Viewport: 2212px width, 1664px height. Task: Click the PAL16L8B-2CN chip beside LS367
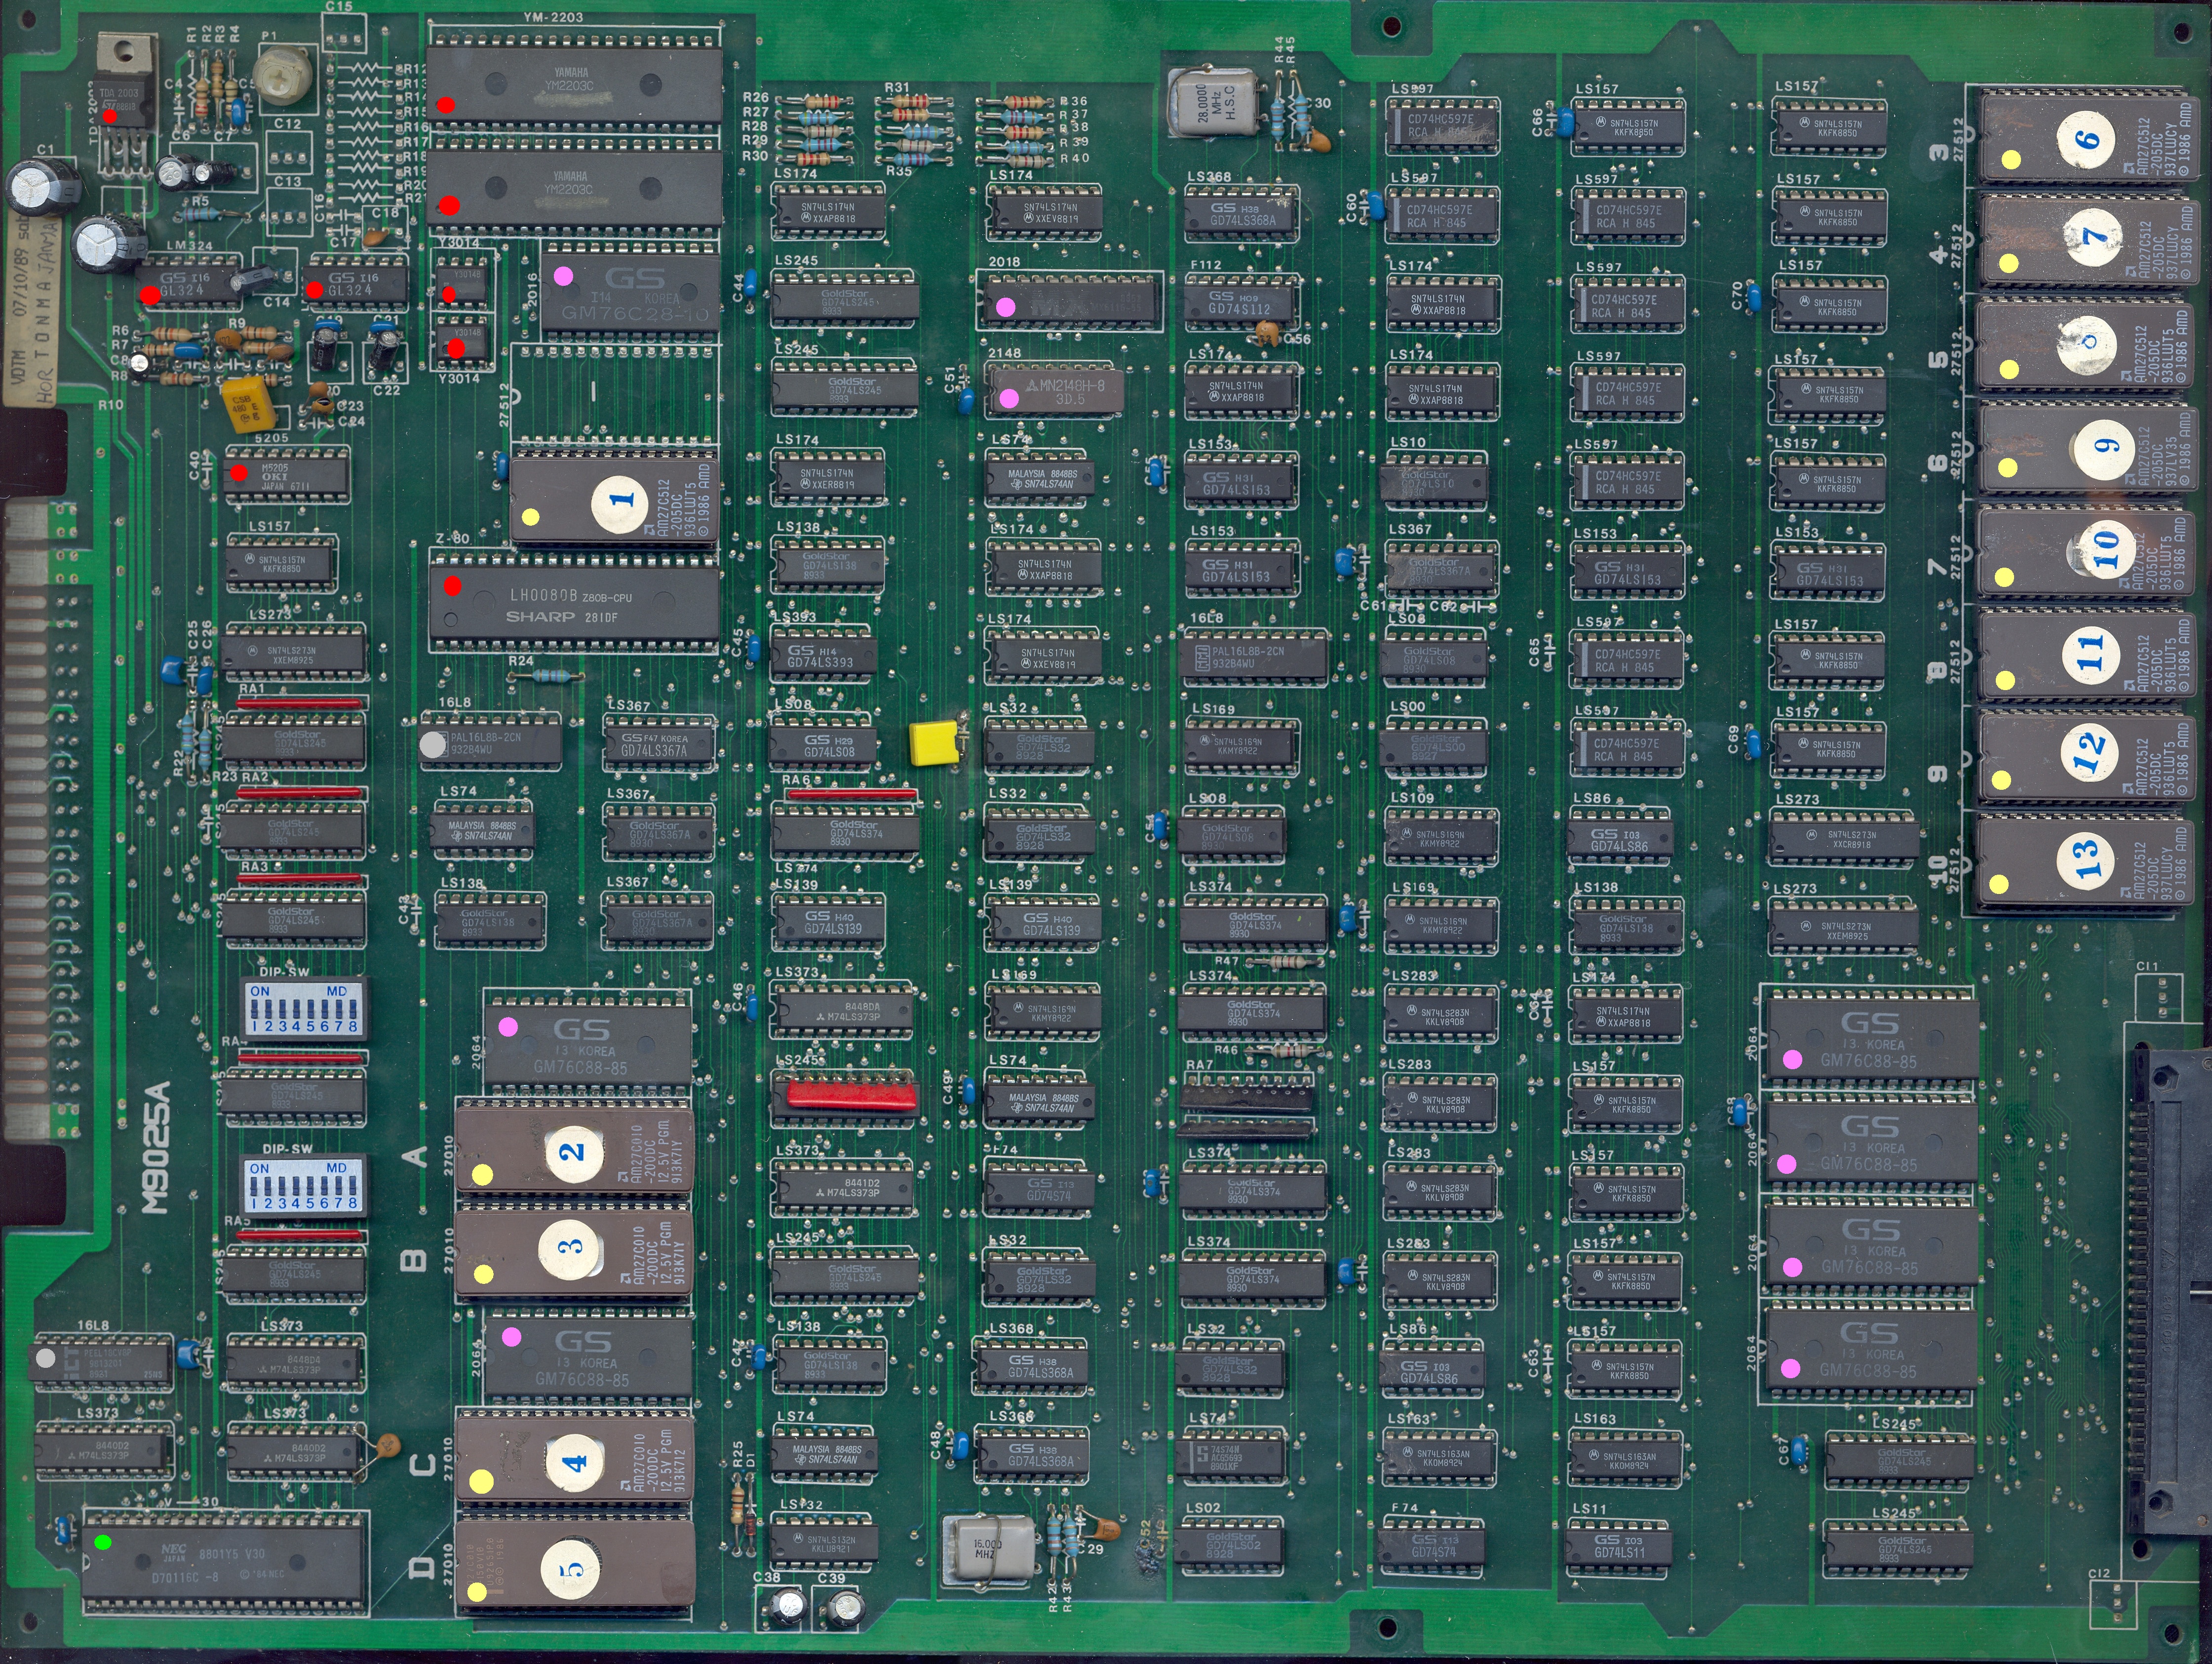[x=490, y=742]
